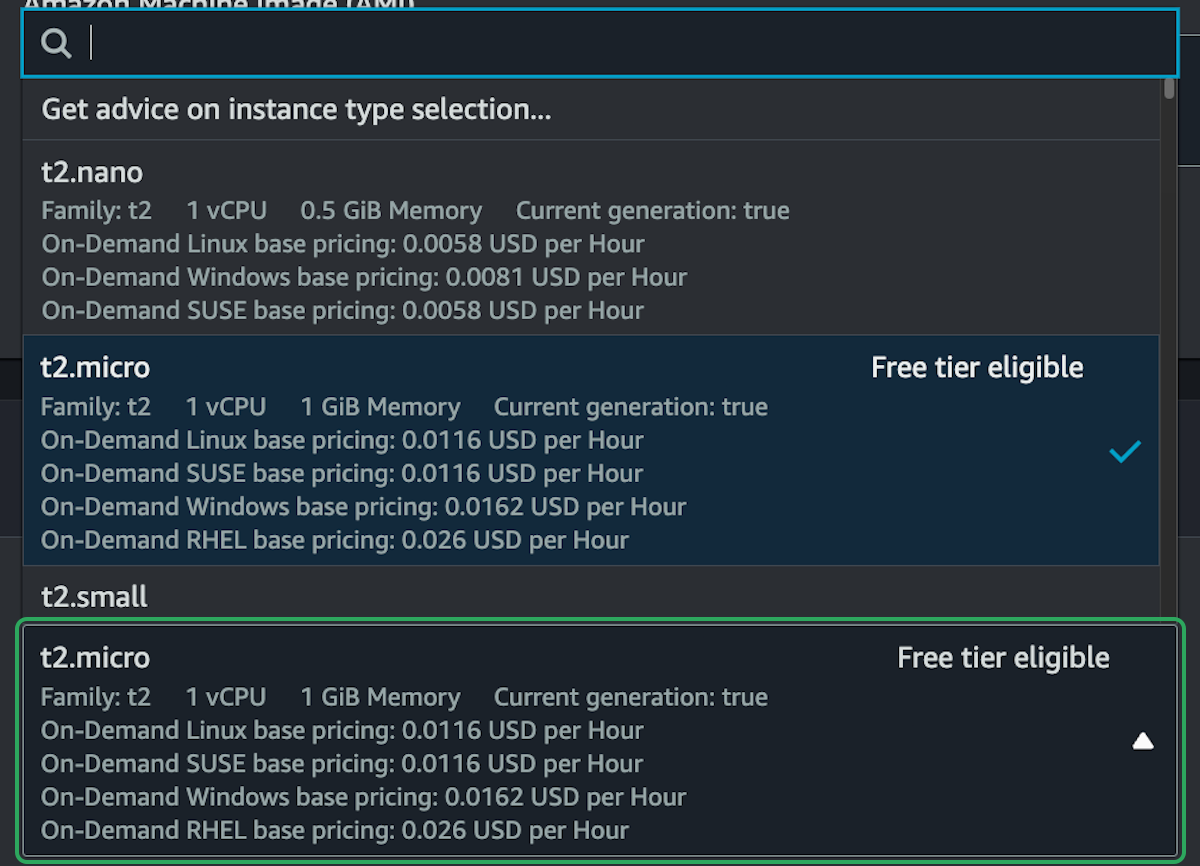Click the 0.5 GiB Memory text under t2.nano
The width and height of the screenshot is (1200, 866).
coord(391,211)
